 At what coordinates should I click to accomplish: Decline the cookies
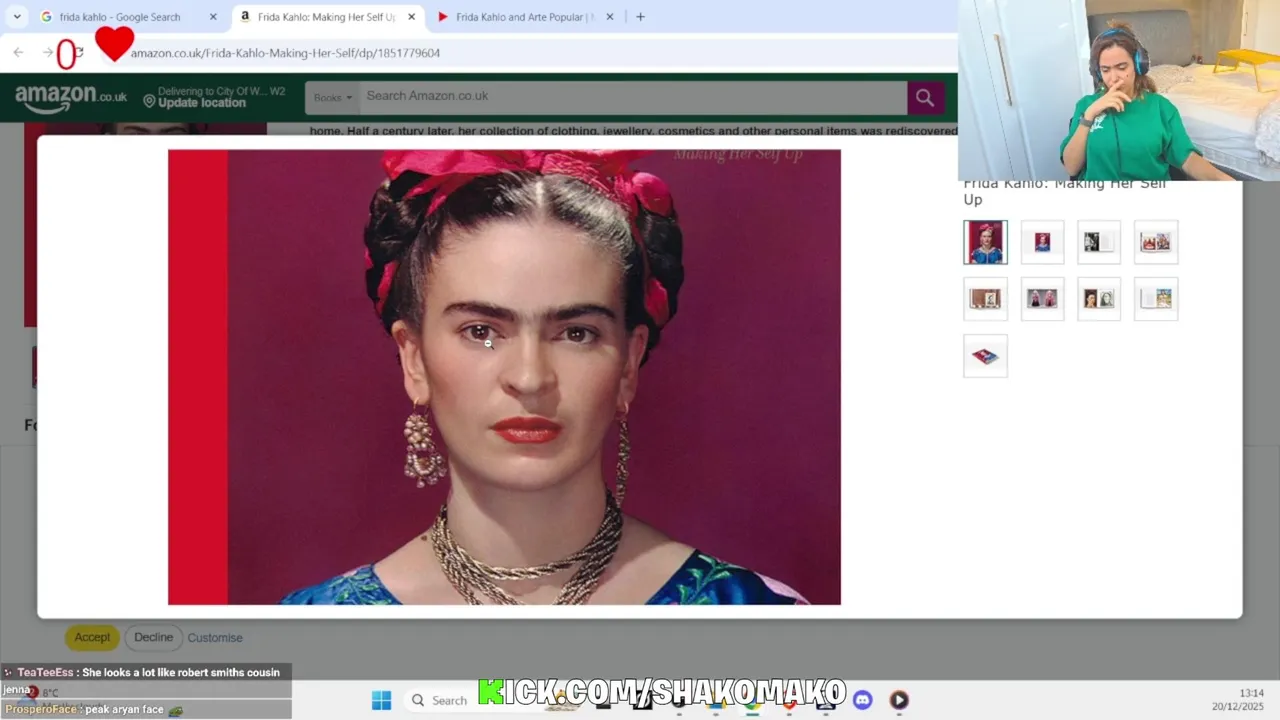[x=153, y=637]
